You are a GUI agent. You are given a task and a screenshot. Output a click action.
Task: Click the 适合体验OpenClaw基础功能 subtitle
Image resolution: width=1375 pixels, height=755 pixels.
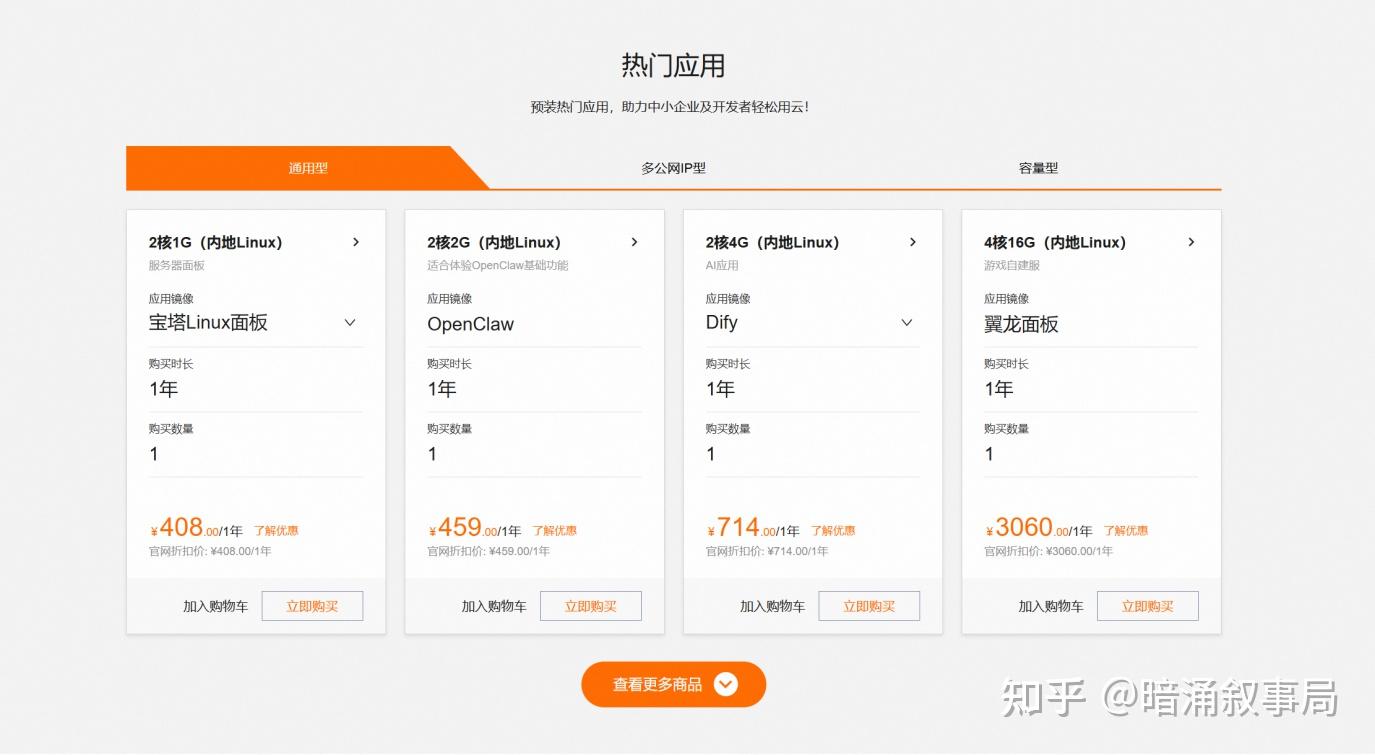498,266
